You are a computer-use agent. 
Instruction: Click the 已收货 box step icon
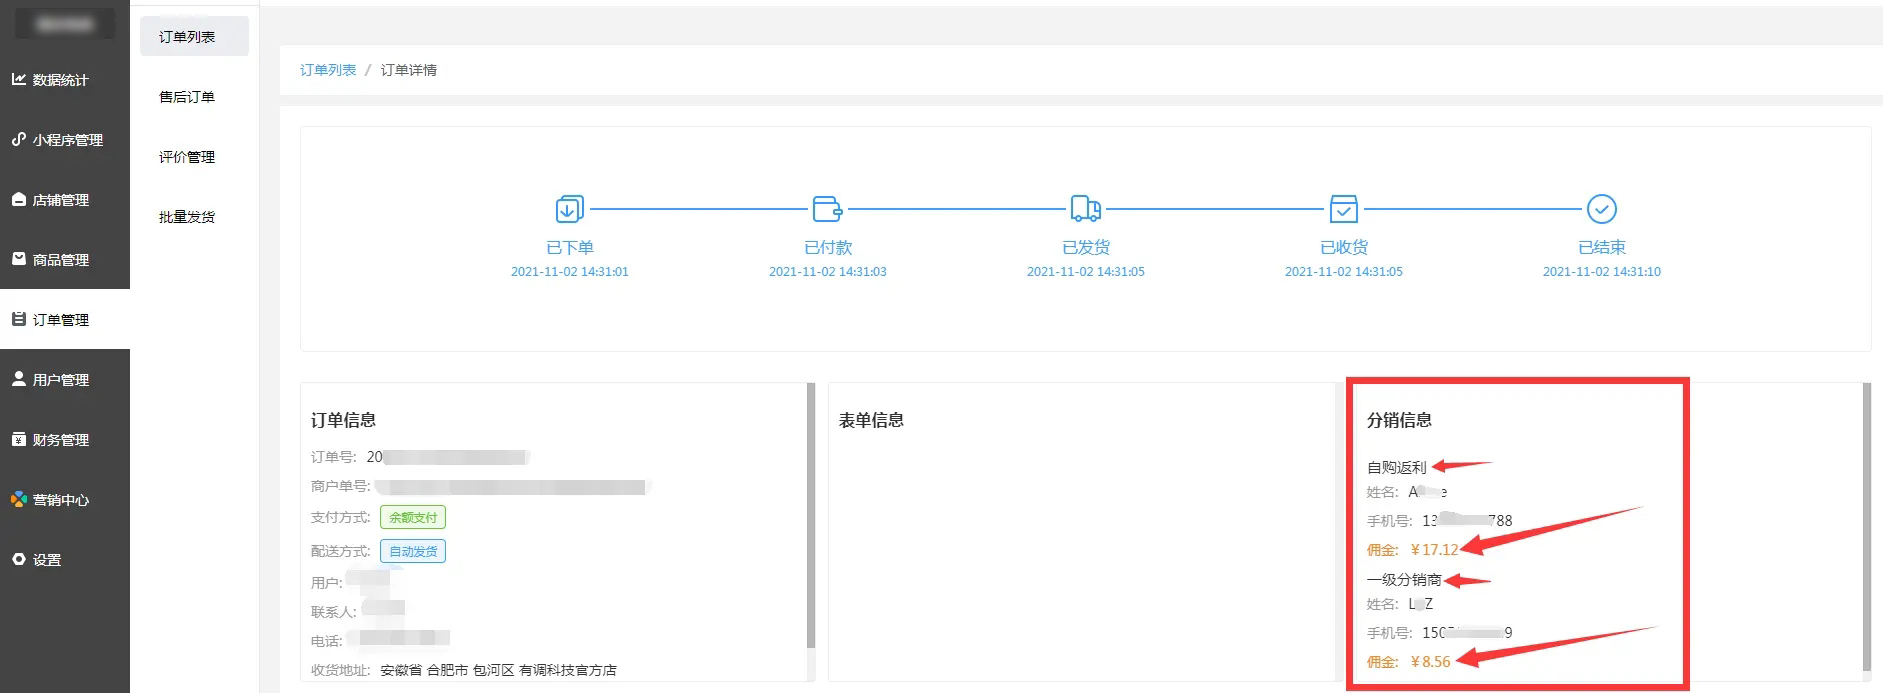pyautogui.click(x=1343, y=209)
